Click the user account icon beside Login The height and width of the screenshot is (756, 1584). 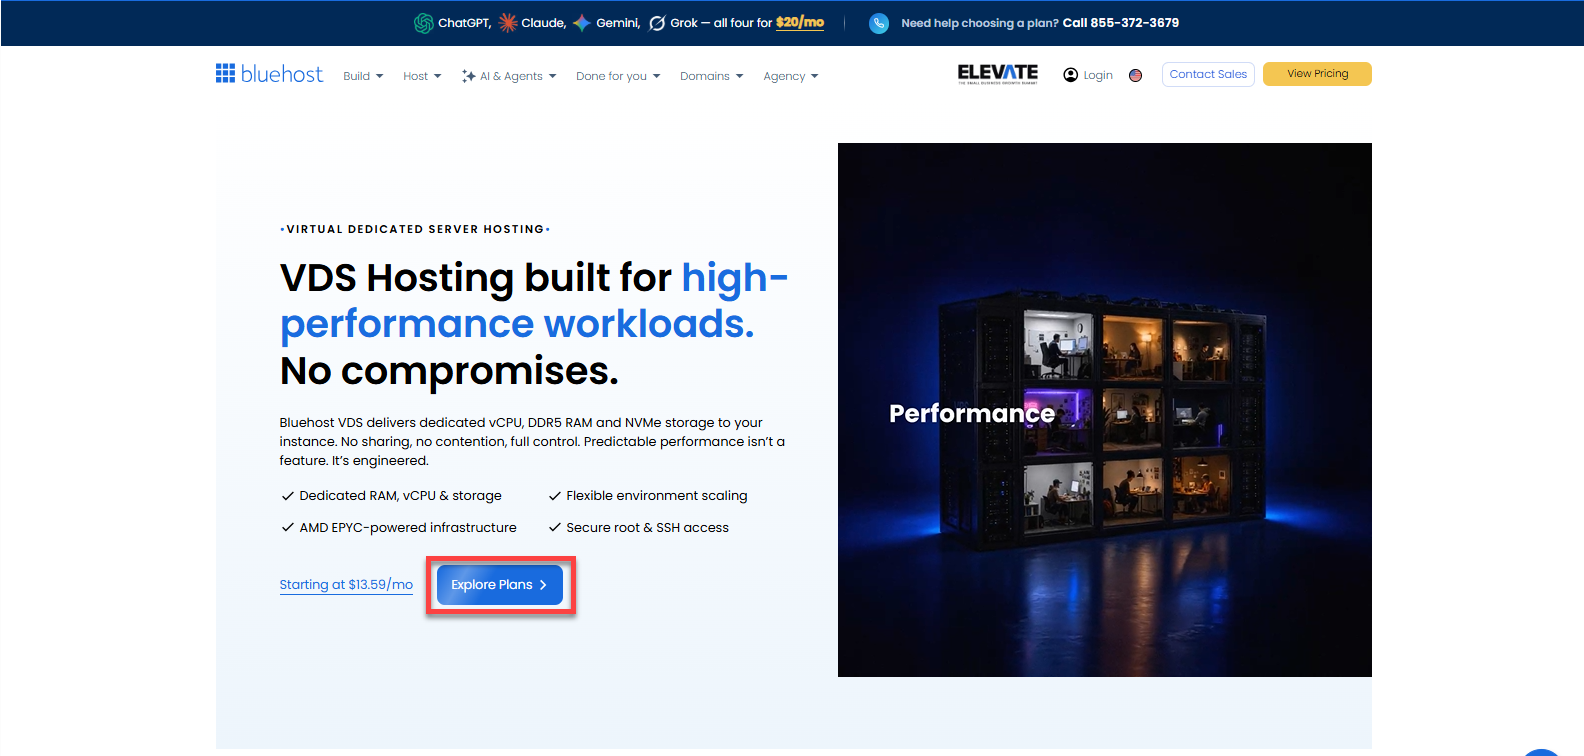point(1070,75)
